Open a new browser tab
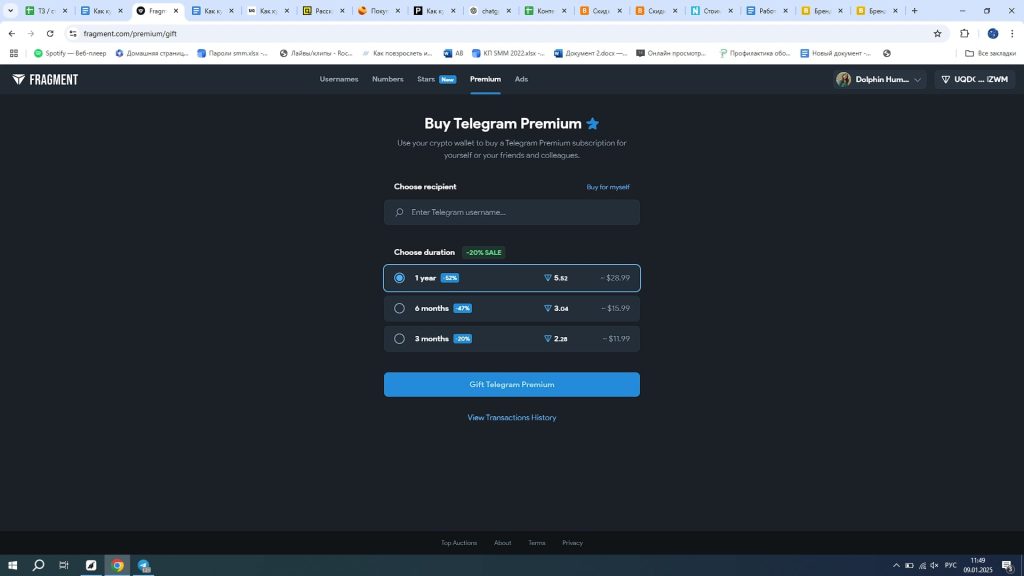Screen dimensions: 1024x576 click(x=914, y=10)
